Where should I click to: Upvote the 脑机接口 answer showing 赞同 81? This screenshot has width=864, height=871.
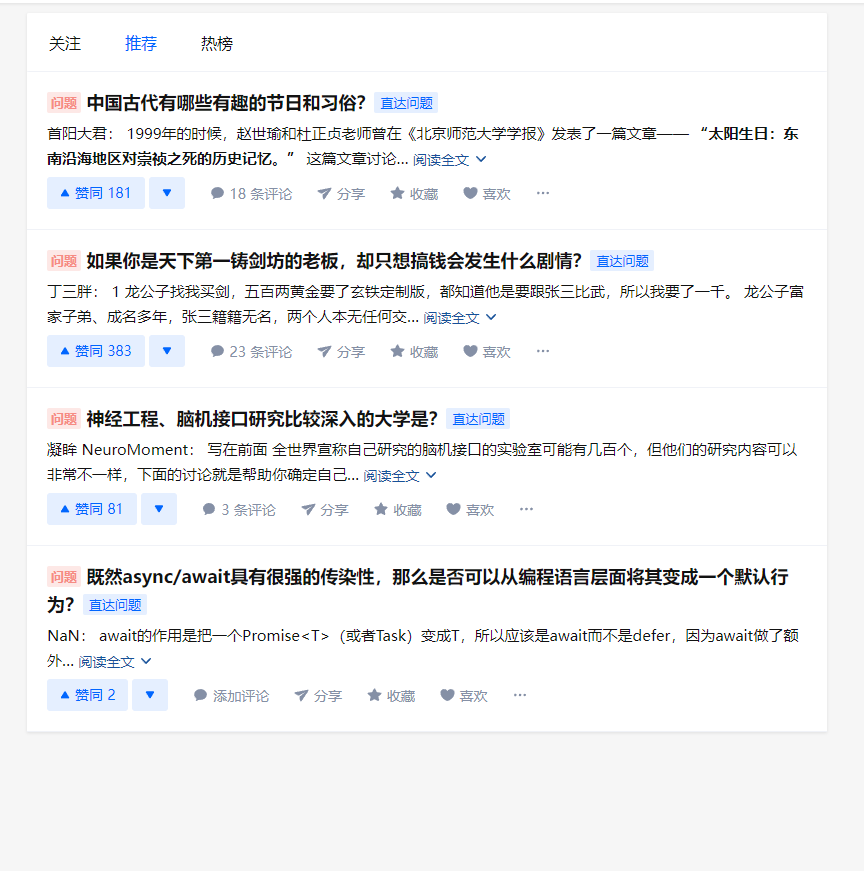pyautogui.click(x=91, y=509)
